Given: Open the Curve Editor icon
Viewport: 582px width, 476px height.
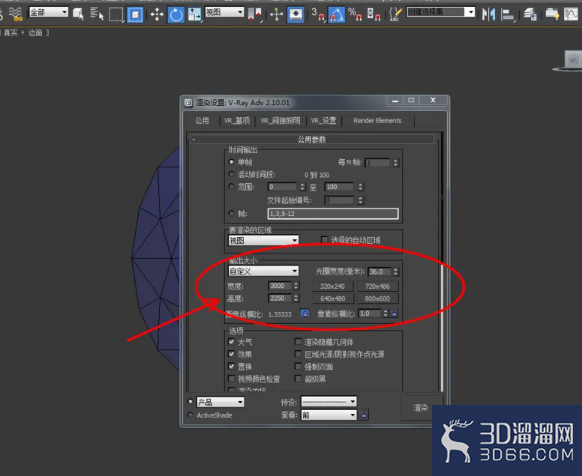Looking at the screenshot, I should [x=571, y=14].
